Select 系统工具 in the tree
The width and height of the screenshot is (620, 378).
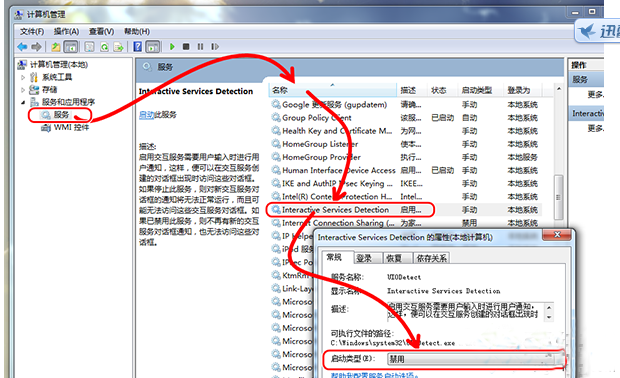[x=57, y=77]
